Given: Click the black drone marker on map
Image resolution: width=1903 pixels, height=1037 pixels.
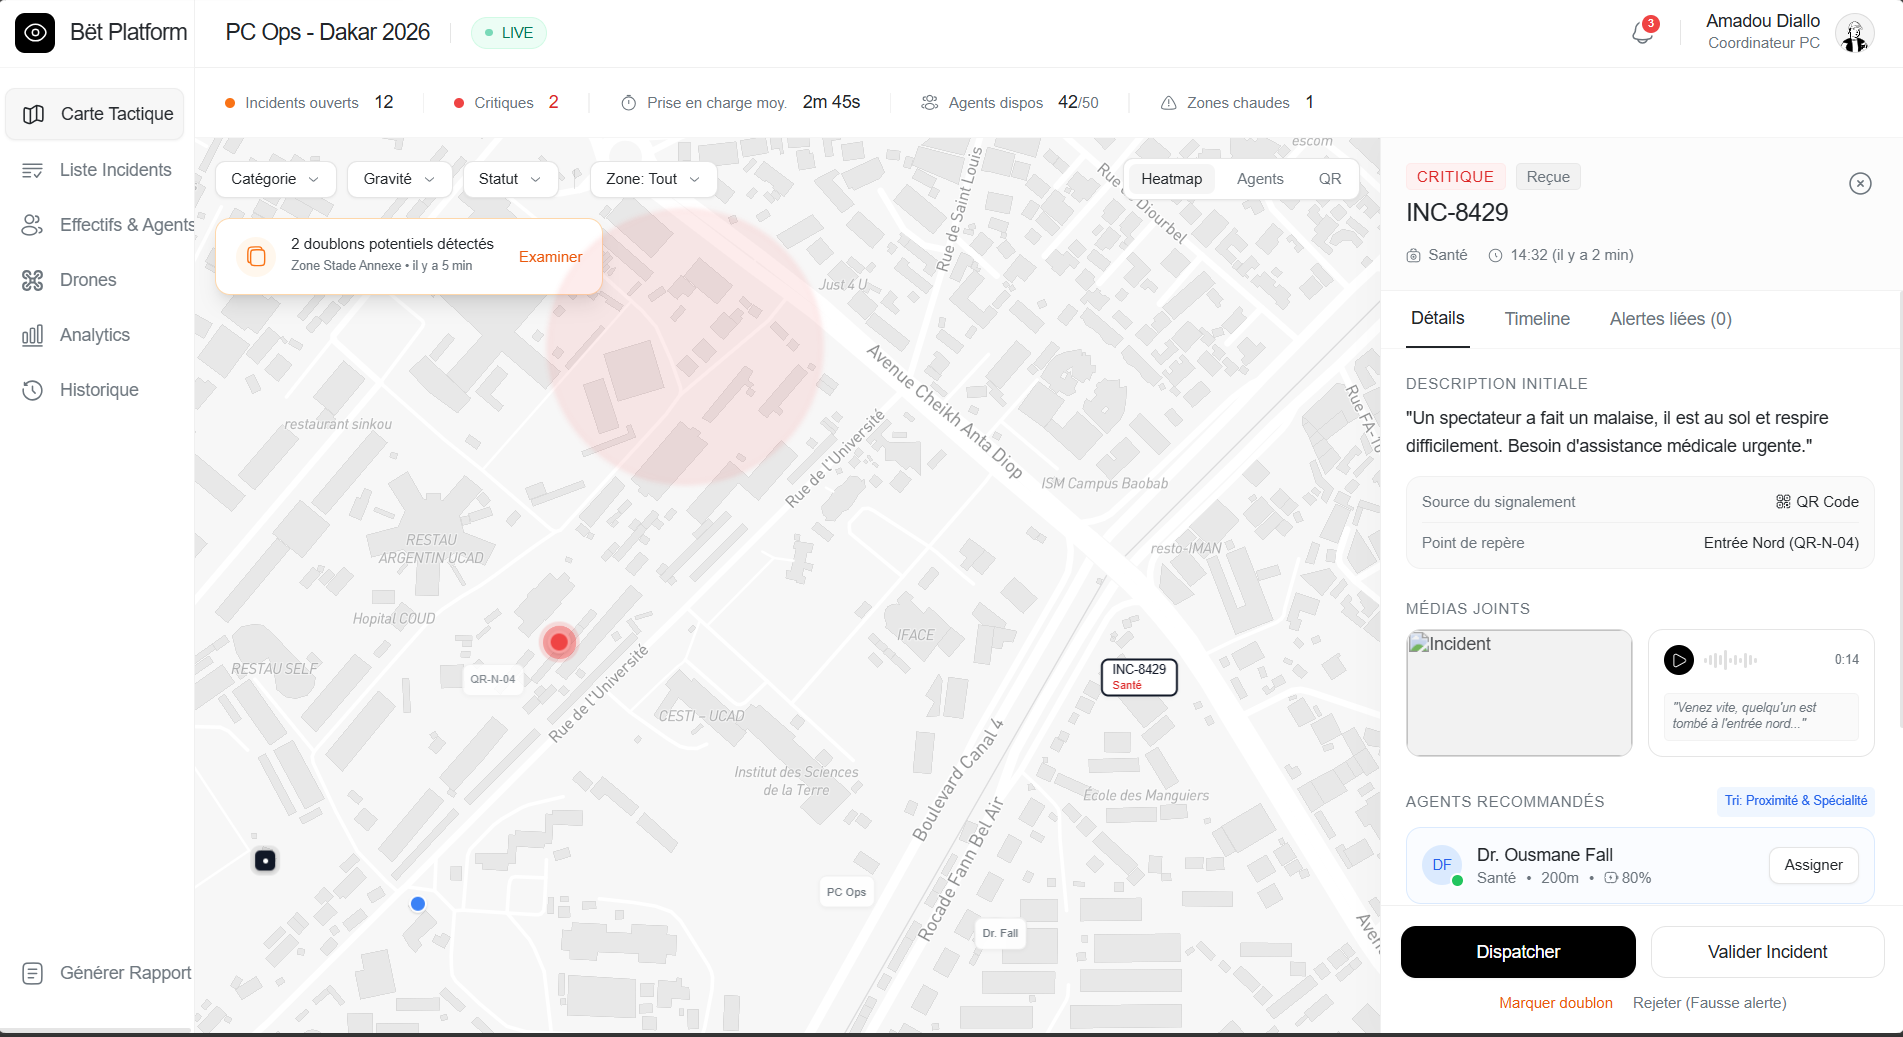Looking at the screenshot, I should coord(265,860).
